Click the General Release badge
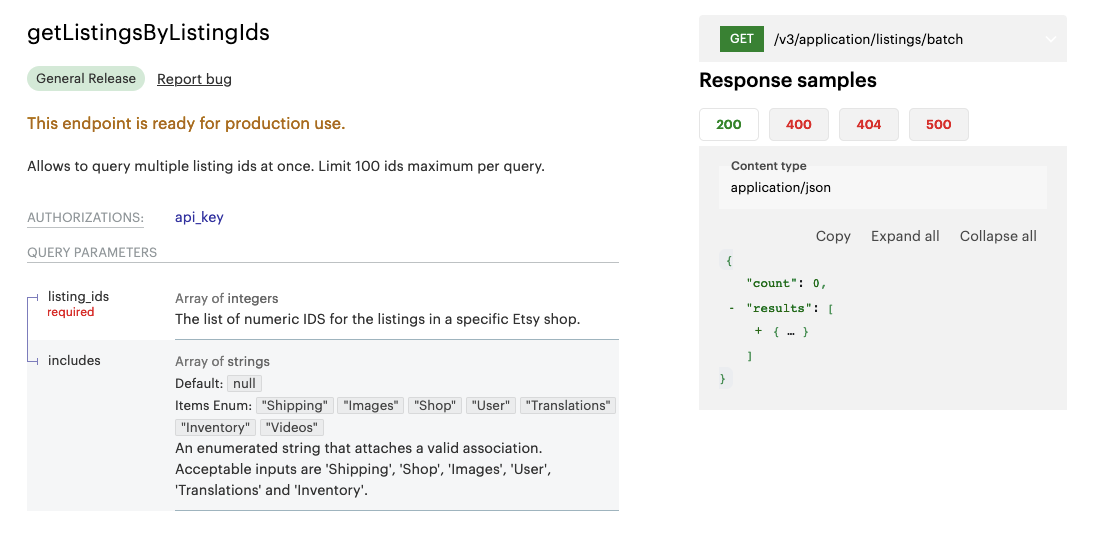 pos(86,79)
